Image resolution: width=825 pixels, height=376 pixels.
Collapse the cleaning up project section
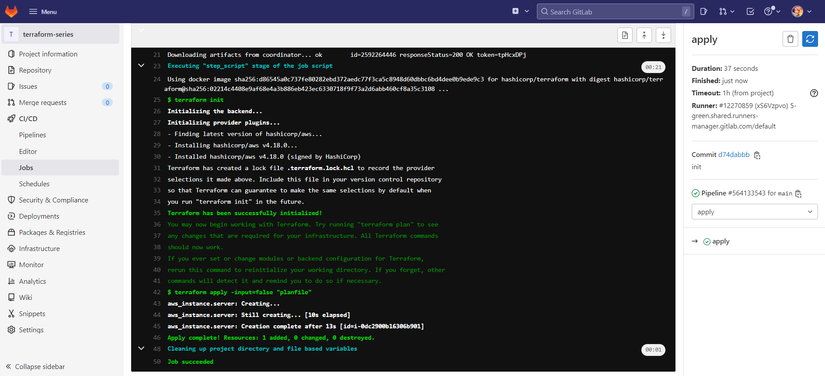tap(140, 348)
